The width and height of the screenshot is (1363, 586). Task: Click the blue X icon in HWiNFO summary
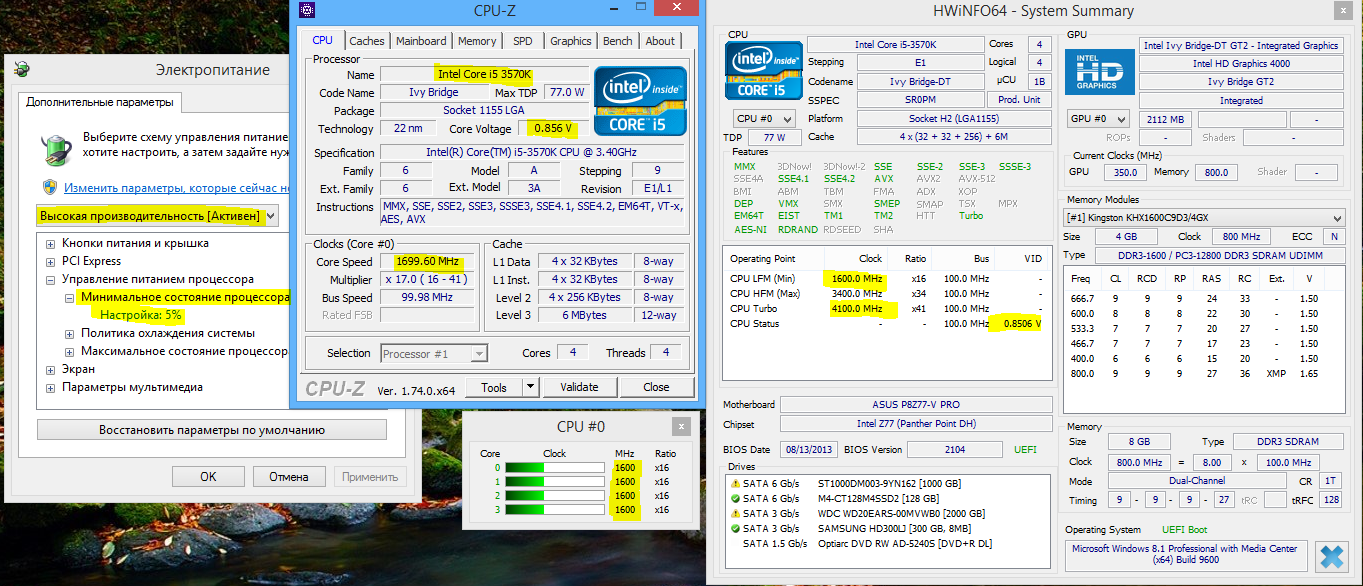click(1331, 556)
